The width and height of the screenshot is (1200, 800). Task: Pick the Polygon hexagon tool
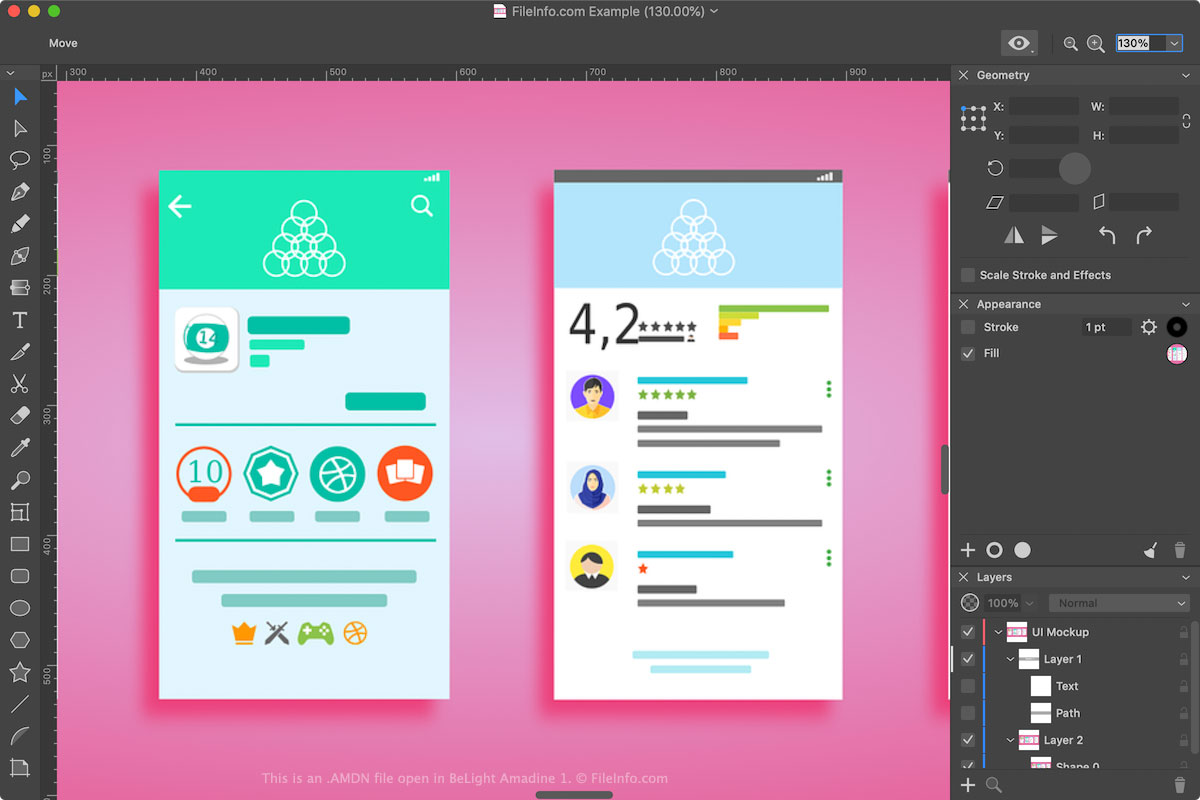pyautogui.click(x=20, y=640)
